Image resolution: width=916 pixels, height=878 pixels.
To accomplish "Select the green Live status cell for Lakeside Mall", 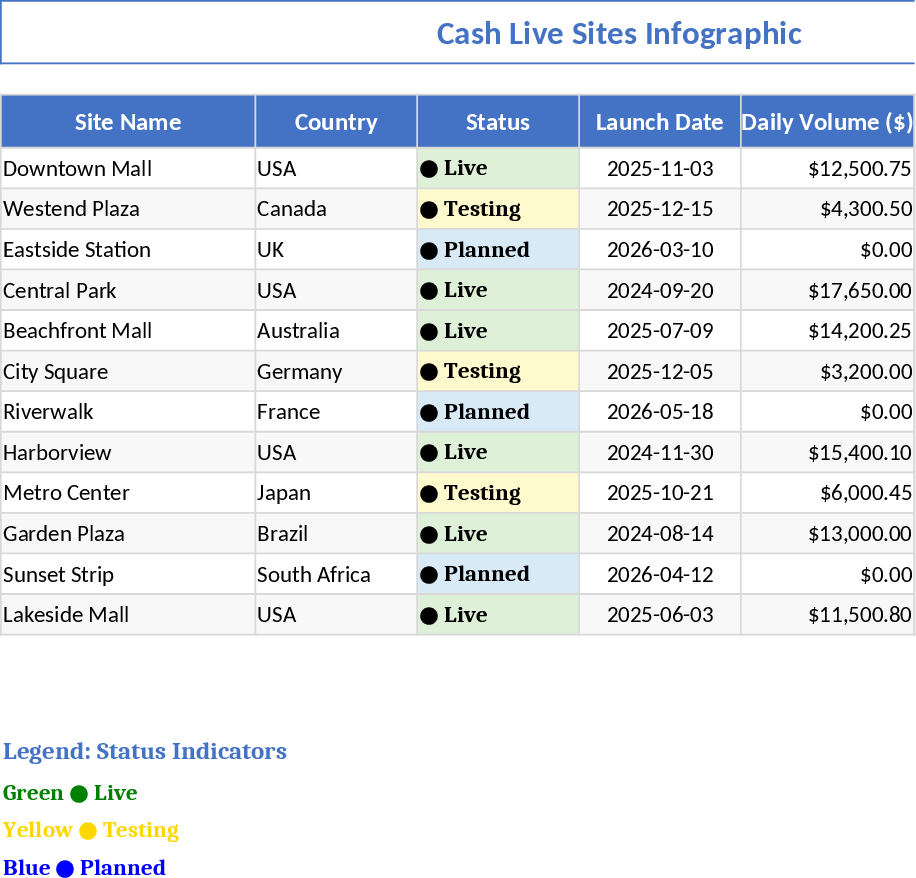I will pyautogui.click(x=498, y=615).
